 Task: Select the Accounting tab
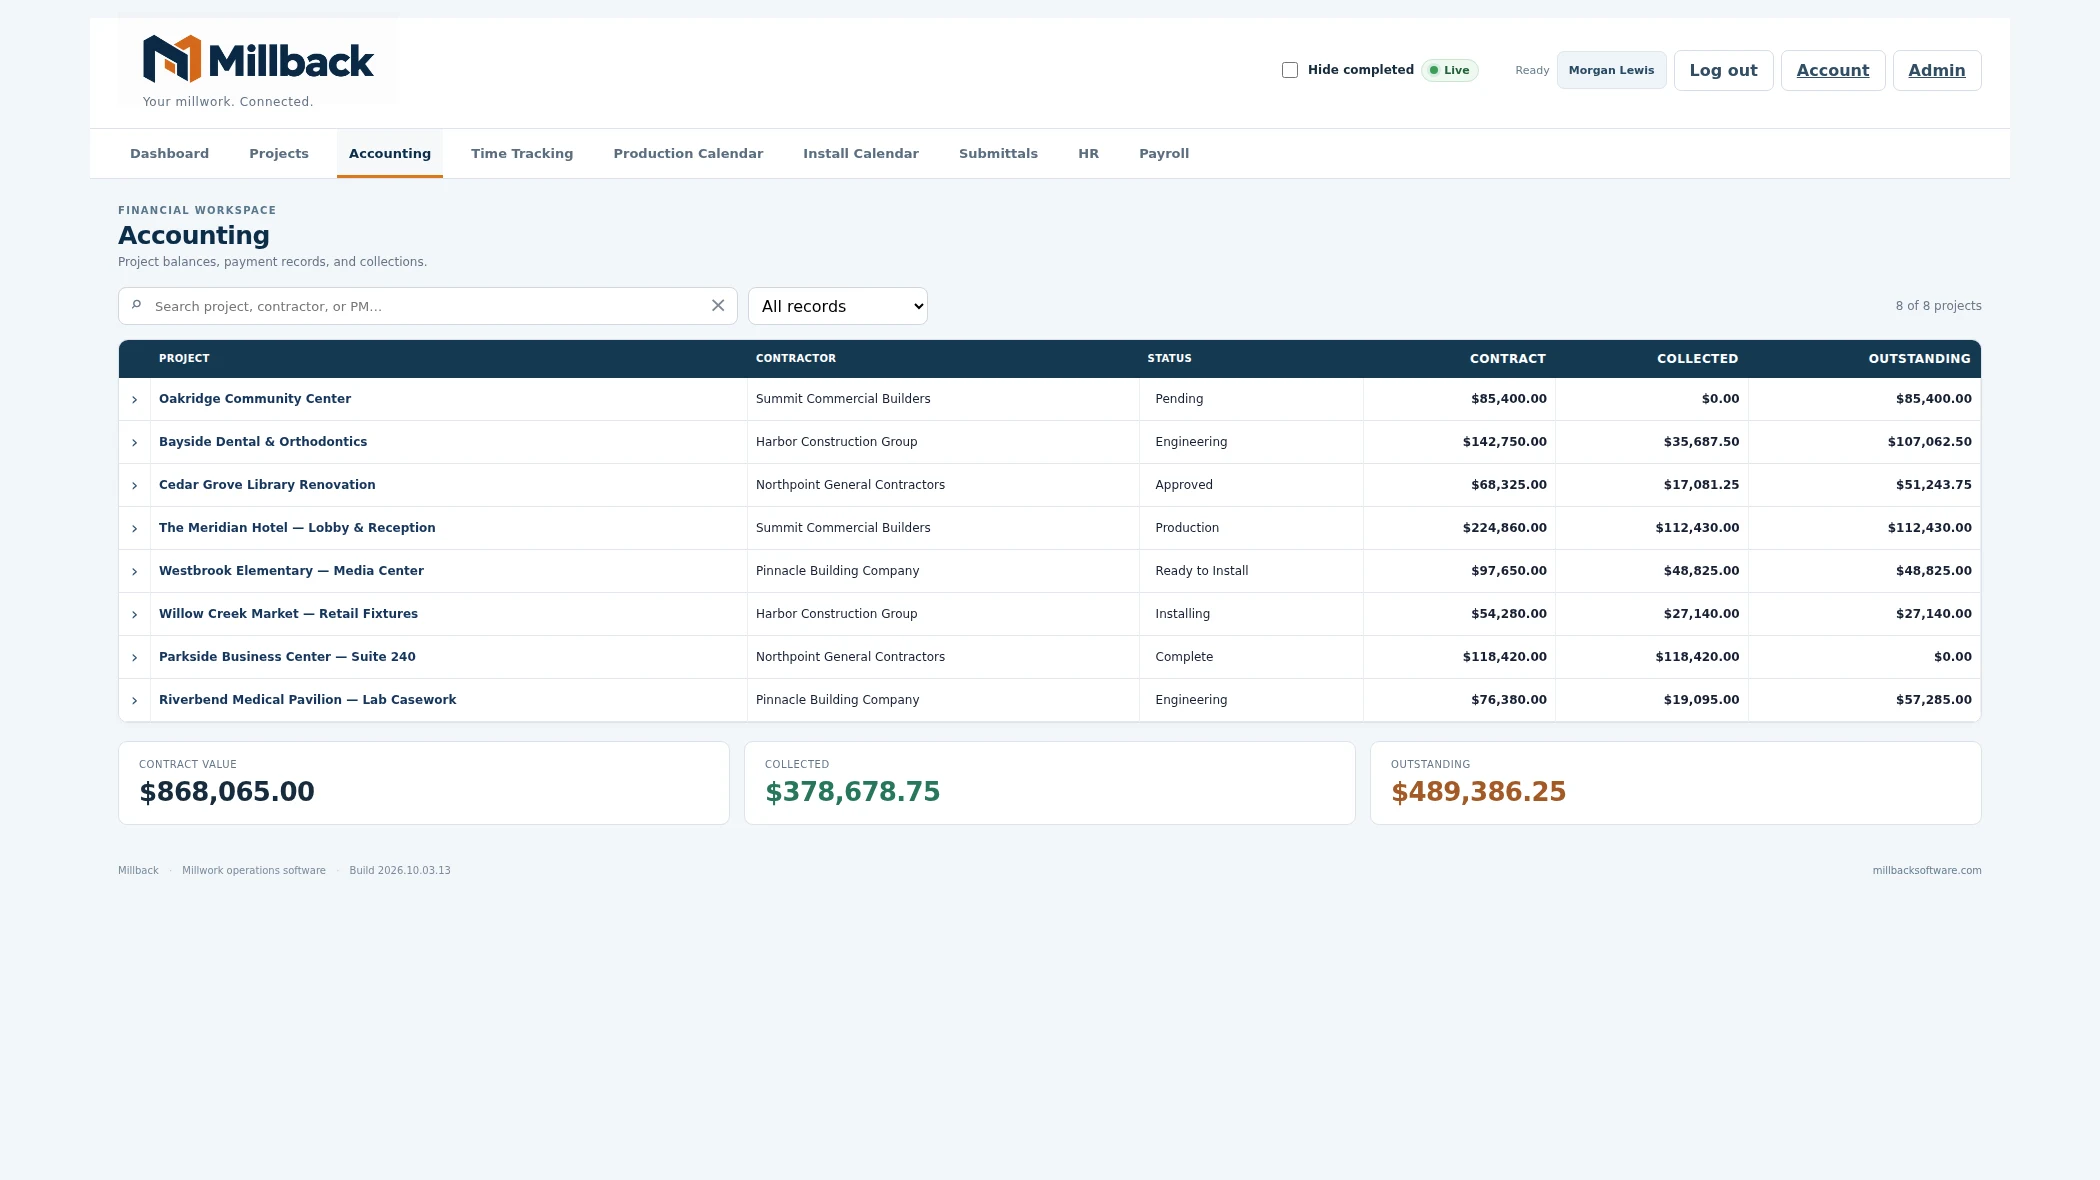390,153
